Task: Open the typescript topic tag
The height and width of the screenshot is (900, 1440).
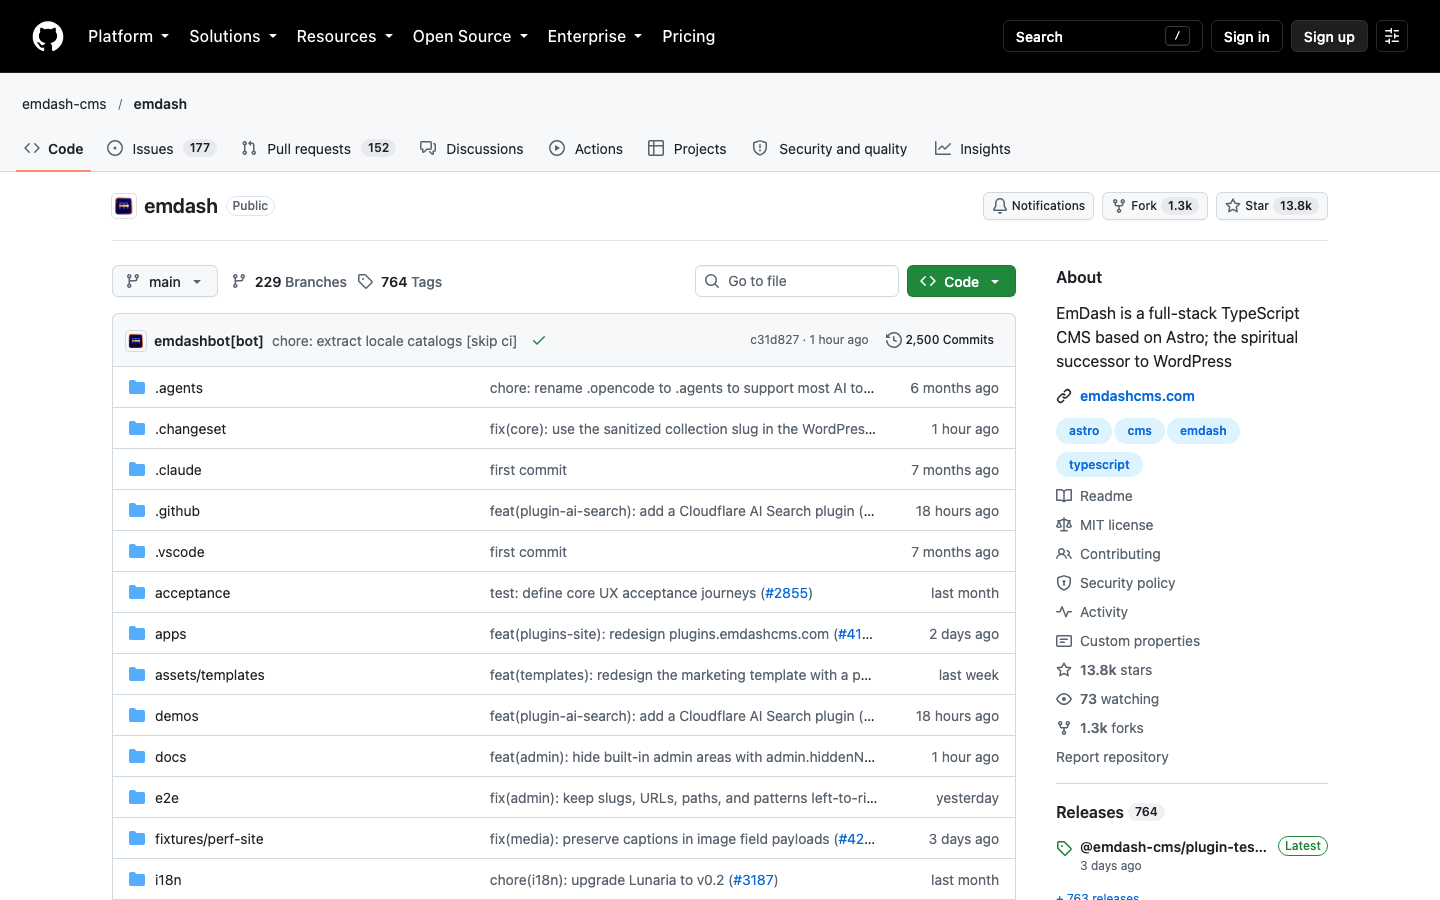Action: pos(1099,465)
